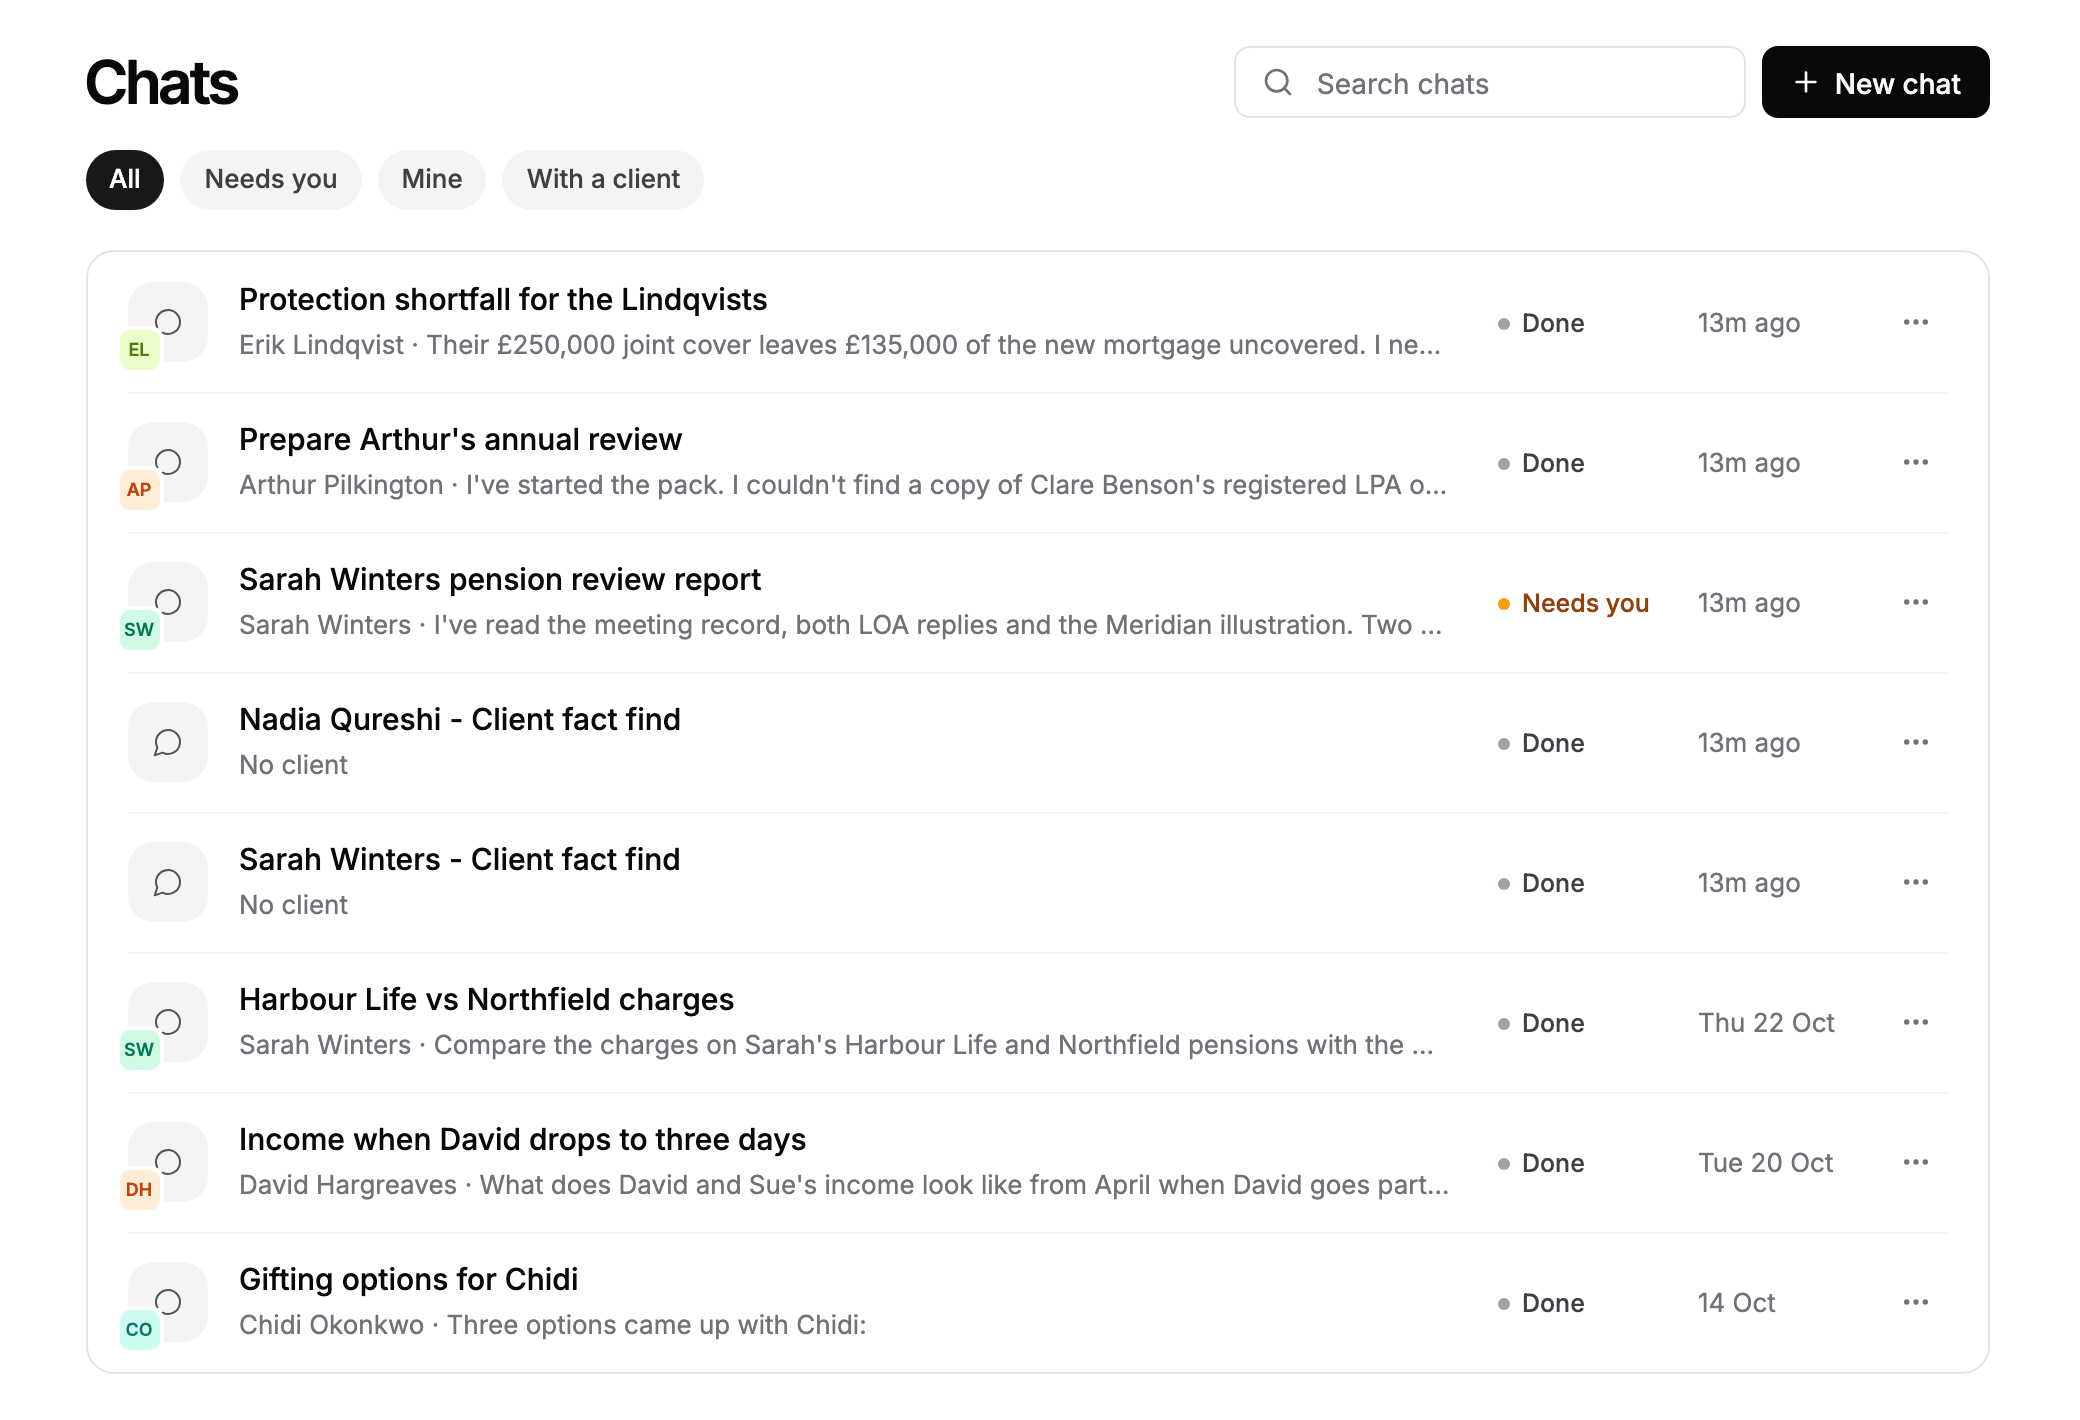Image resolution: width=2080 pixels, height=1420 pixels.
Task: Click the David Hargreaves message preview text
Action: click(x=844, y=1185)
